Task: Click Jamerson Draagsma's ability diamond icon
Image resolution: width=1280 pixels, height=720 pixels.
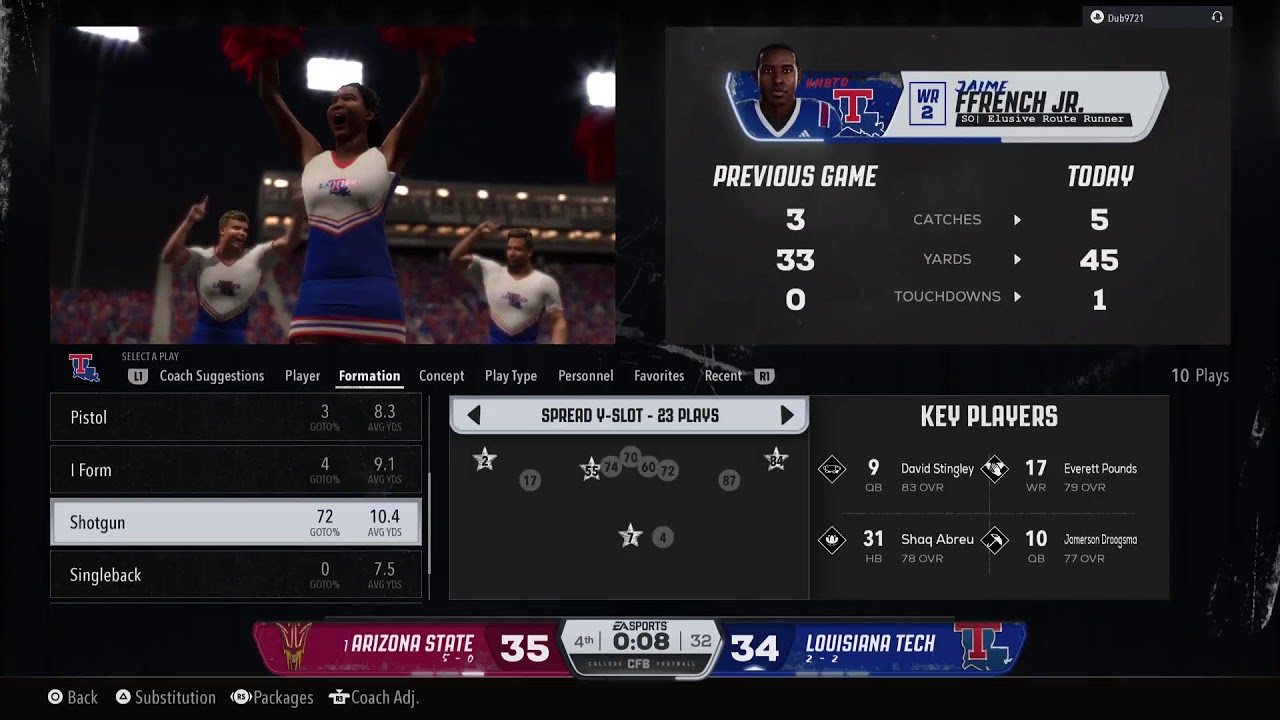Action: tap(994, 540)
